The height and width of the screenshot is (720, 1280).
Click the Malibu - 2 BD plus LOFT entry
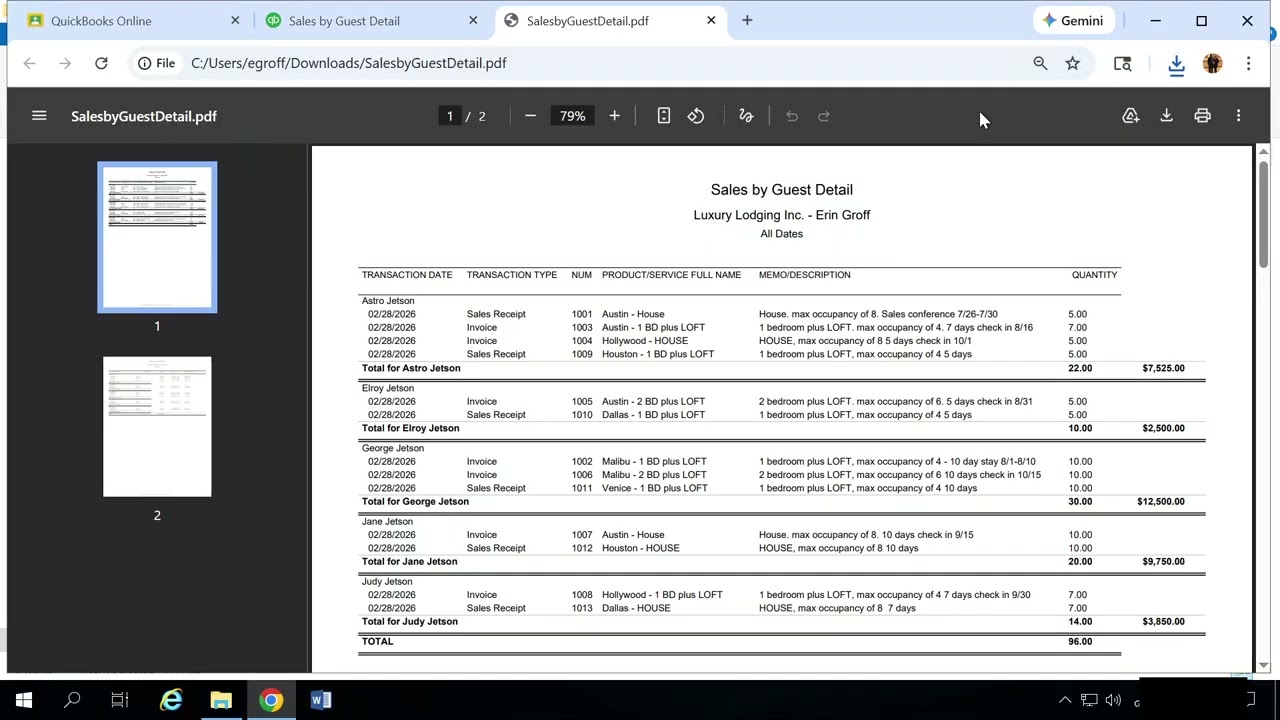(x=654, y=475)
